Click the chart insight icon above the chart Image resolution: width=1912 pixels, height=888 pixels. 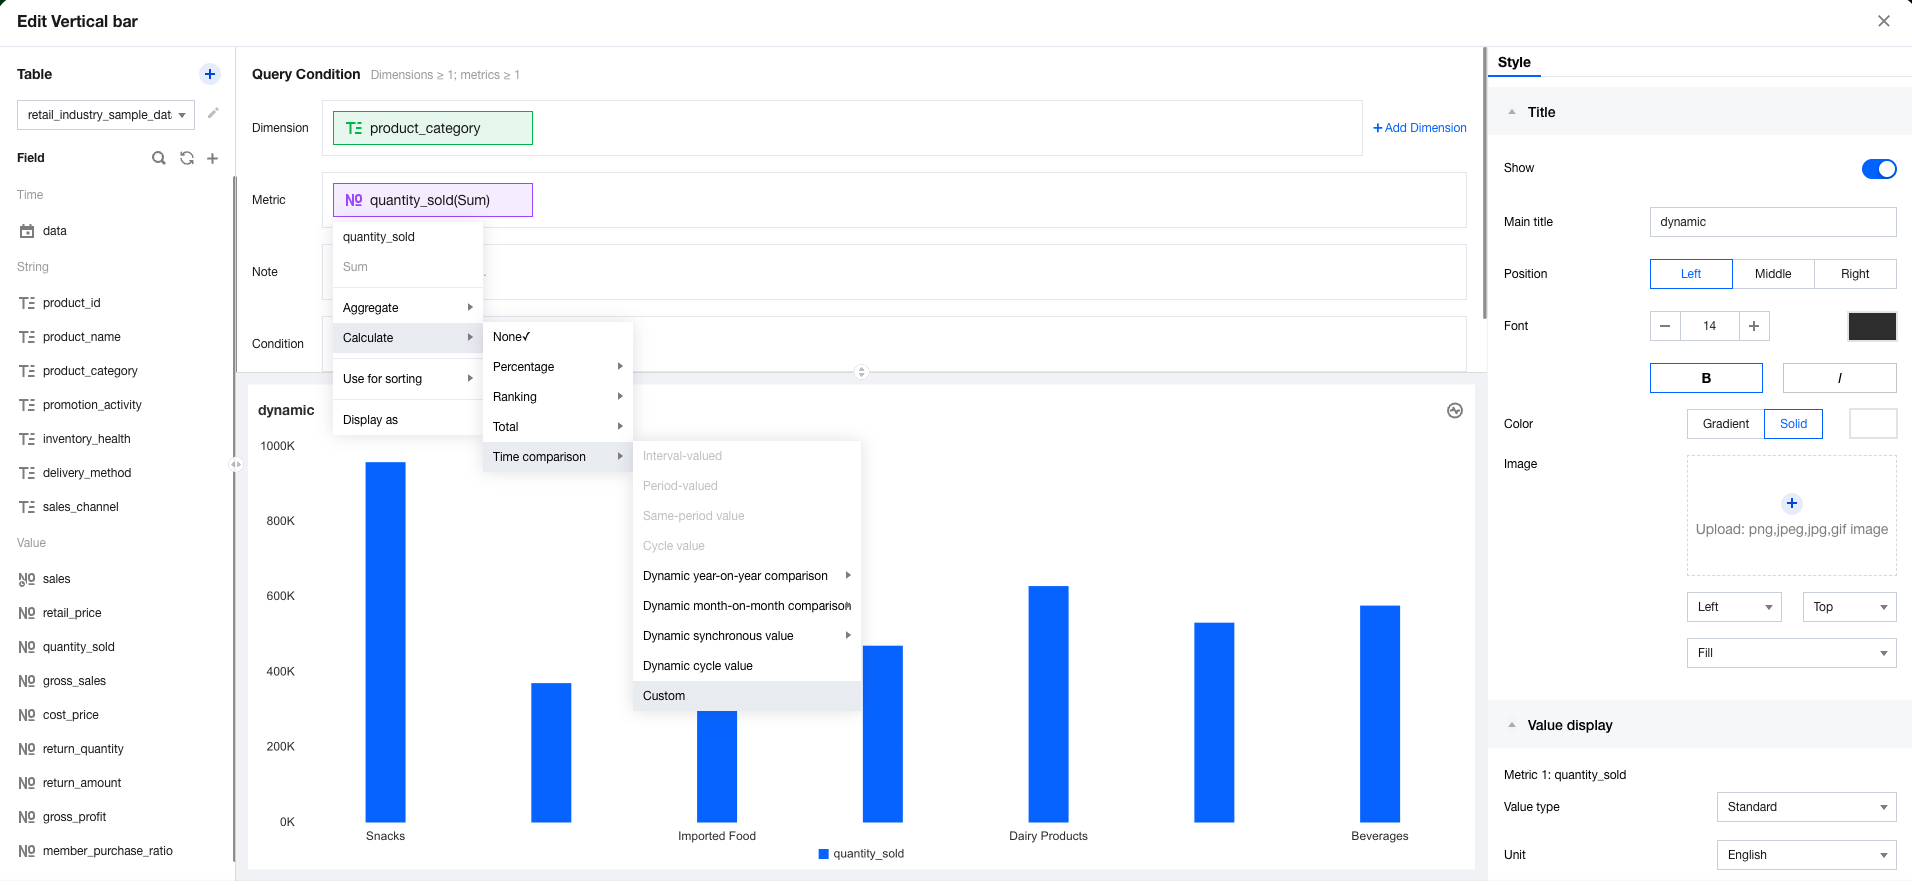click(x=1455, y=411)
